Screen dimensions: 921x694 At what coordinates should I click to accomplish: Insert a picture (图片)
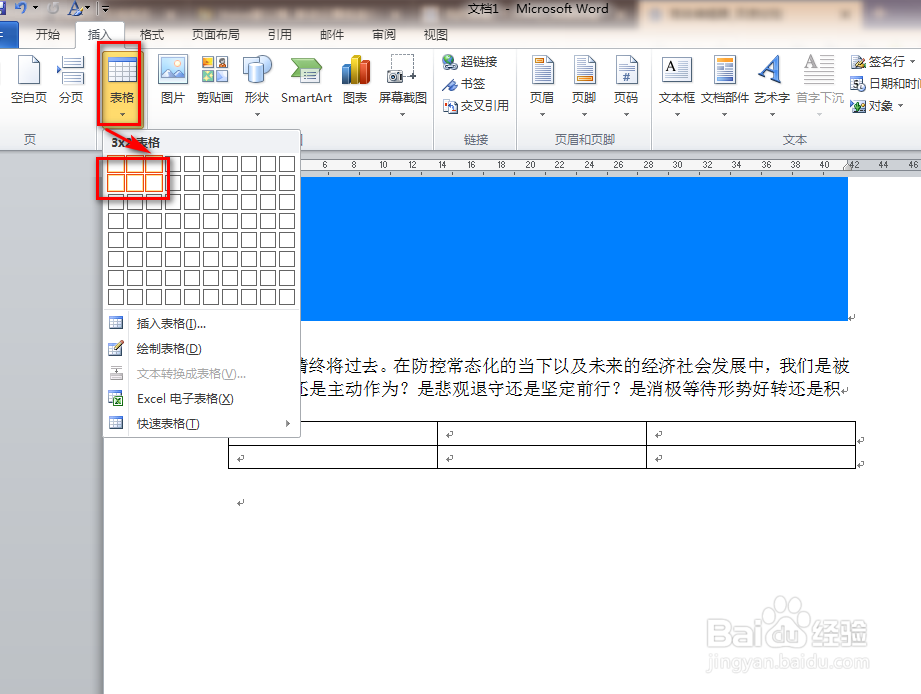pos(173,79)
